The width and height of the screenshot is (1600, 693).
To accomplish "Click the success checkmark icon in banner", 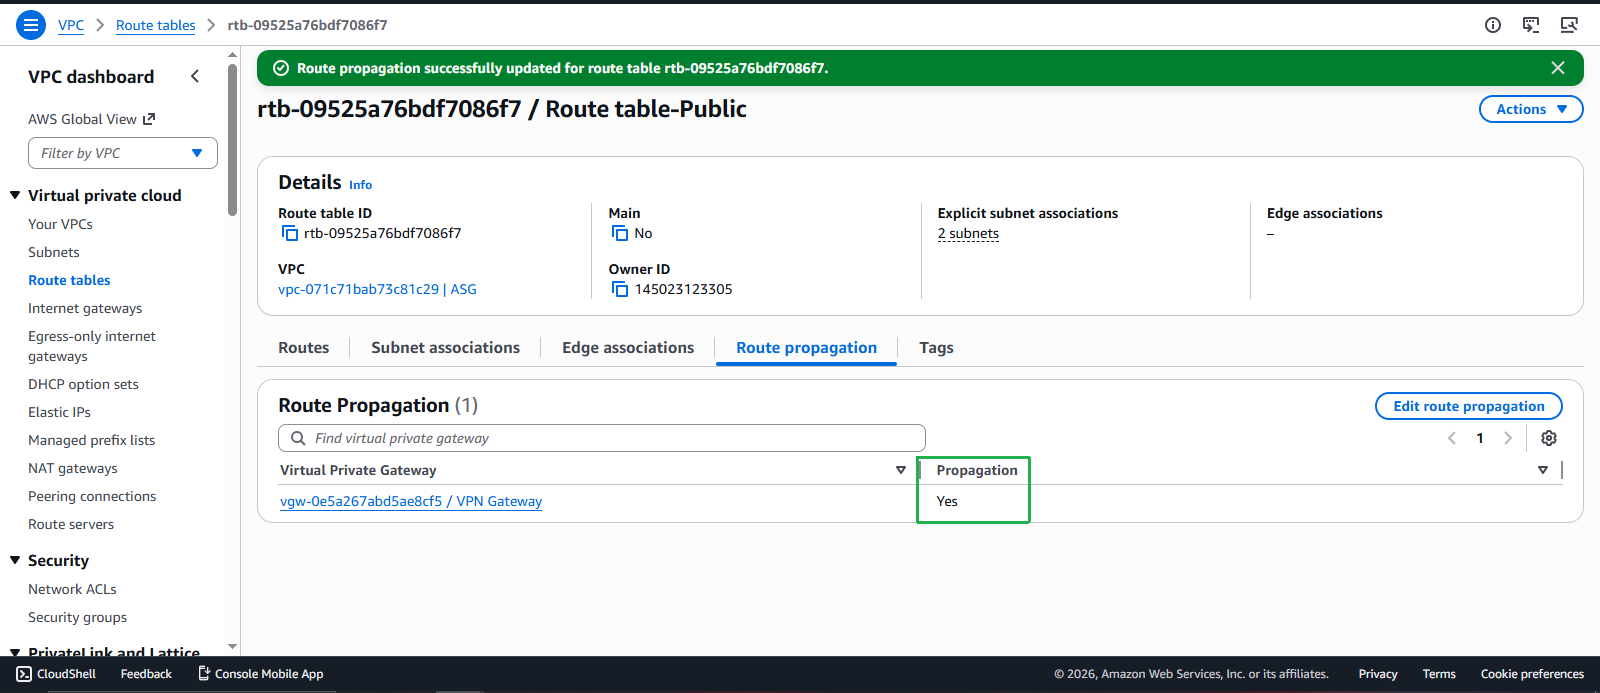I will 281,68.
